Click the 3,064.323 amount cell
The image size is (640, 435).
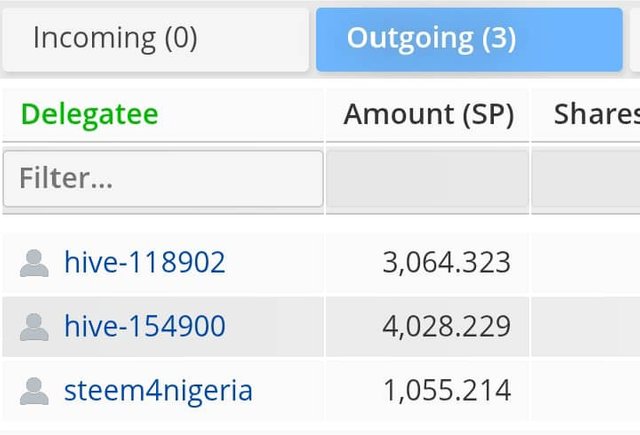click(x=427, y=262)
